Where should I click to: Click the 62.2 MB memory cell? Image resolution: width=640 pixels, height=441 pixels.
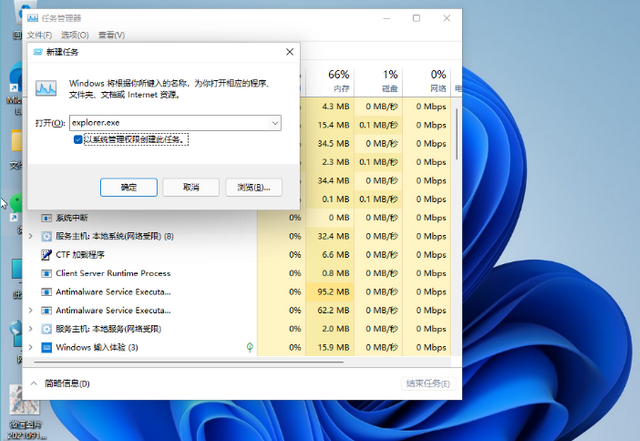(x=330, y=310)
